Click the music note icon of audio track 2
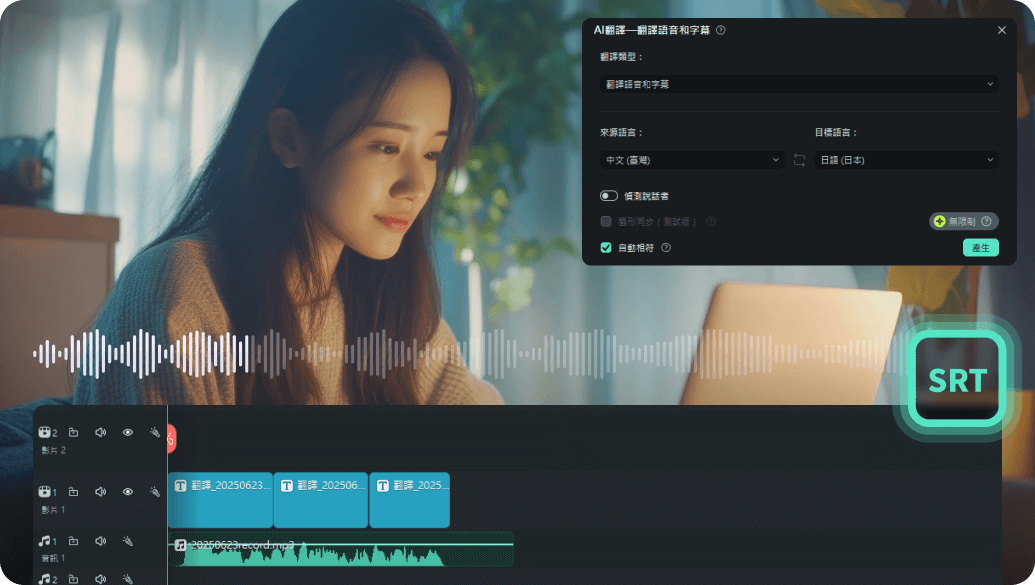Screen dimensions: 1035x585 tap(45, 579)
